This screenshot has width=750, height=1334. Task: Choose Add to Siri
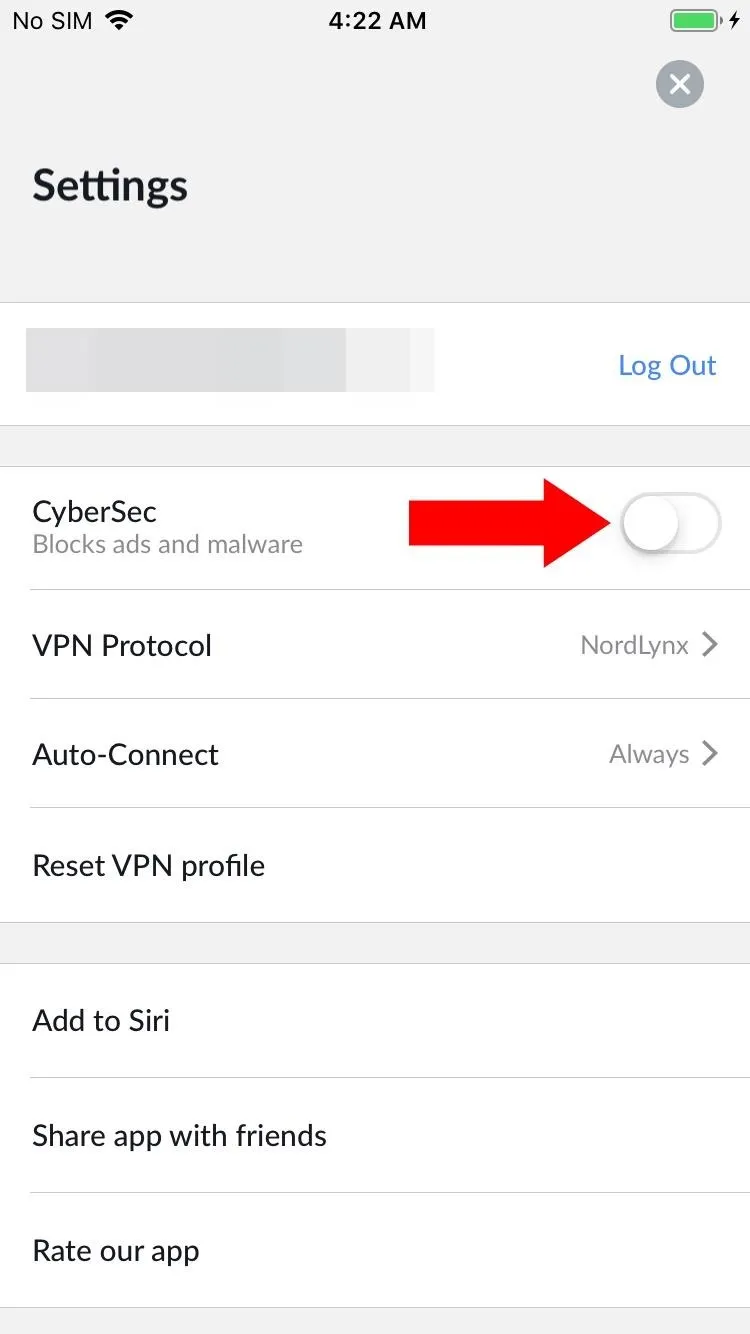pyautogui.click(x=375, y=1020)
